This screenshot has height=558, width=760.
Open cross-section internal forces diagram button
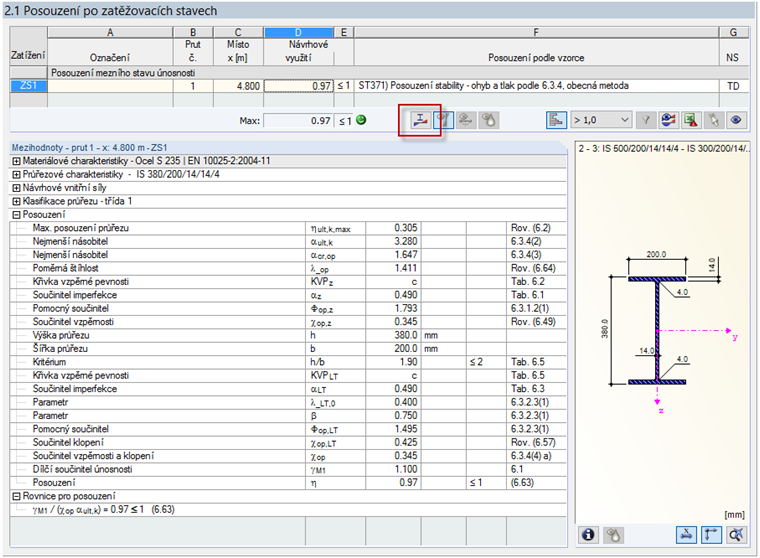[420, 120]
